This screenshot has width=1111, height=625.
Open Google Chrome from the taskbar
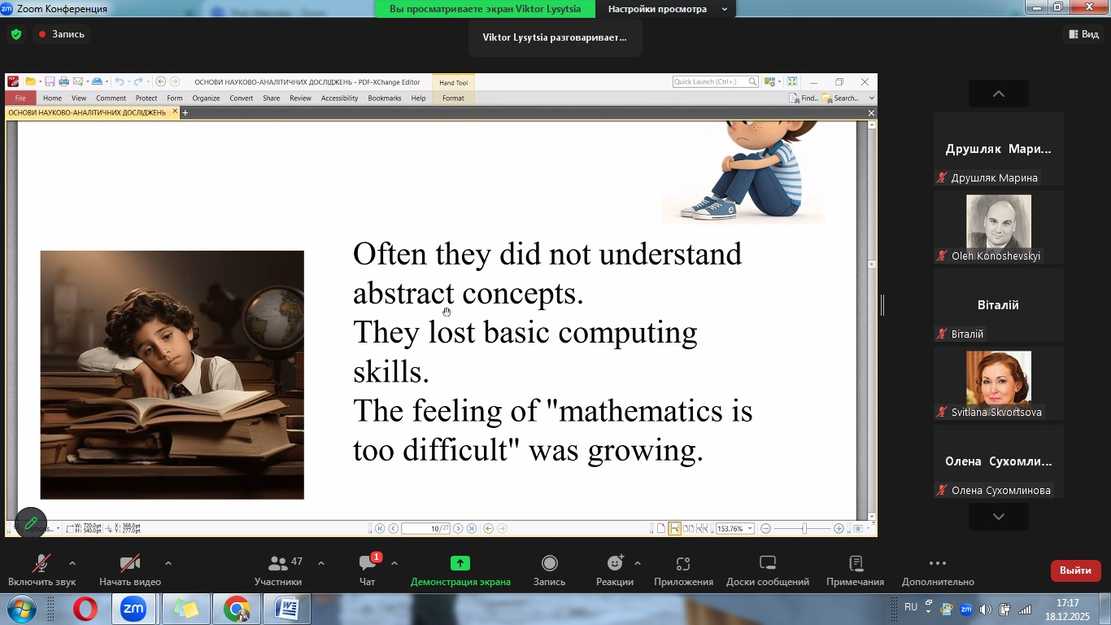[236, 608]
